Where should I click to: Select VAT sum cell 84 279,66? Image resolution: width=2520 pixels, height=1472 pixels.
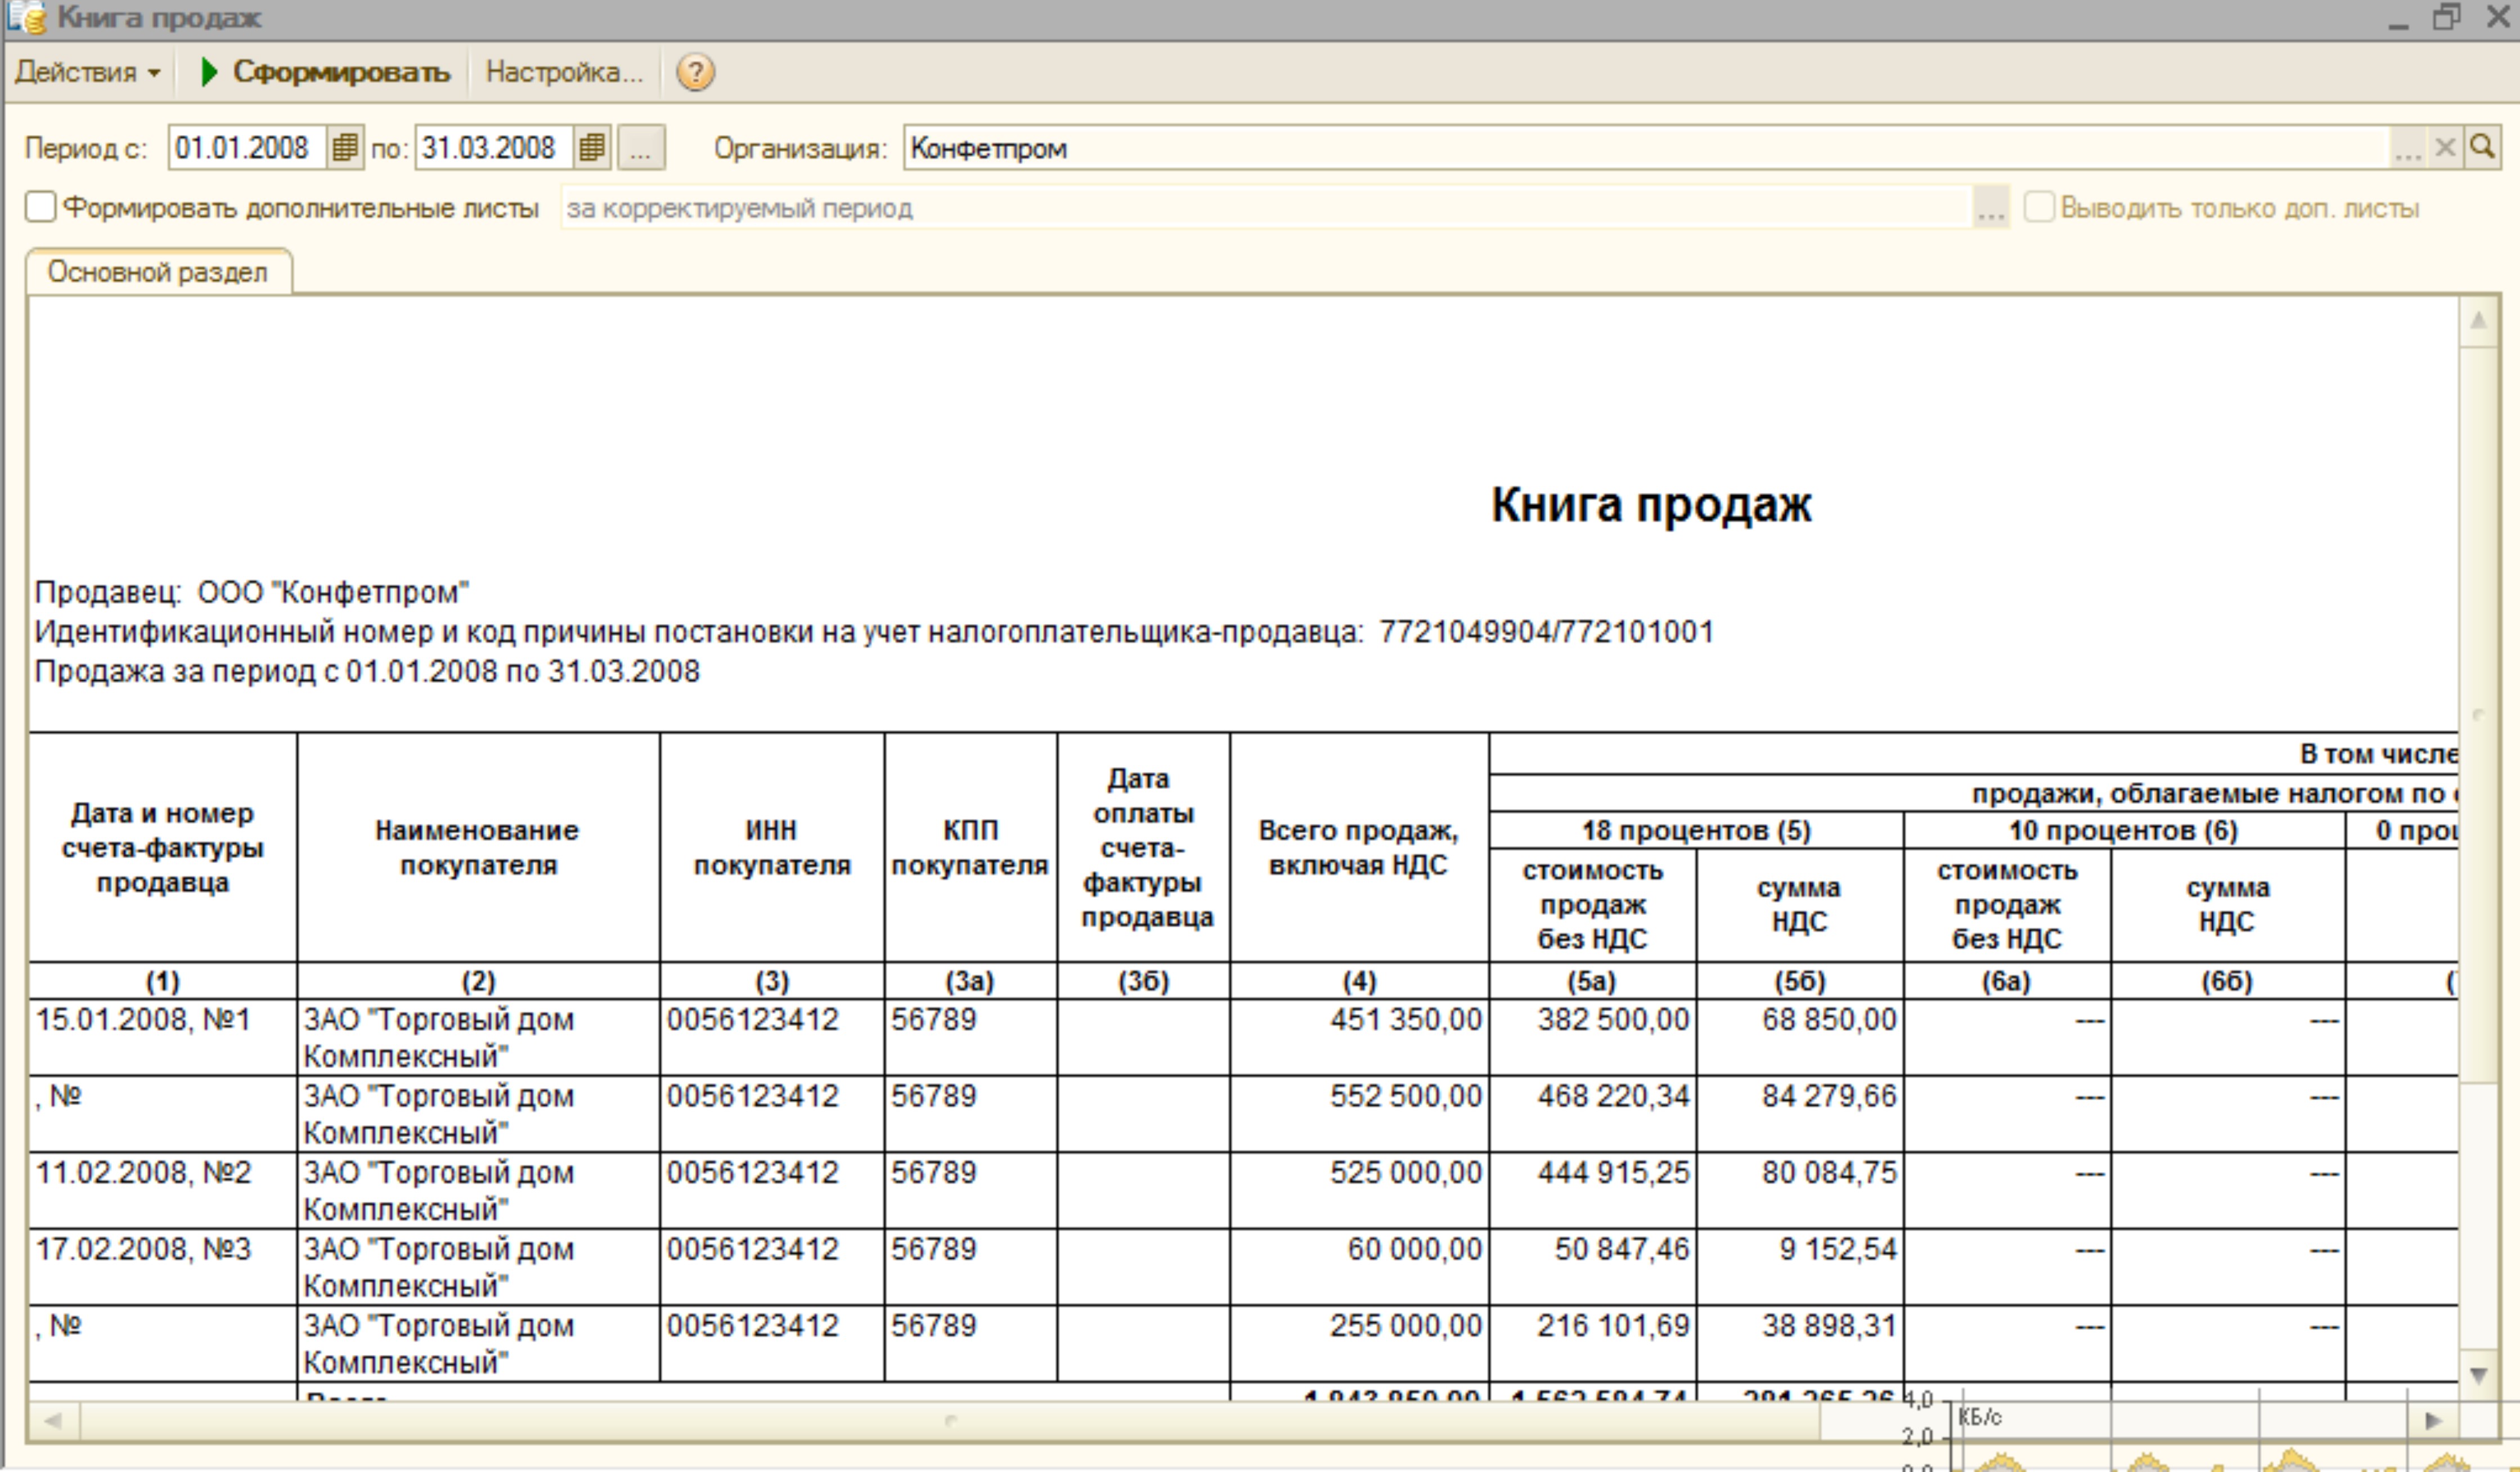[x=1800, y=1115]
